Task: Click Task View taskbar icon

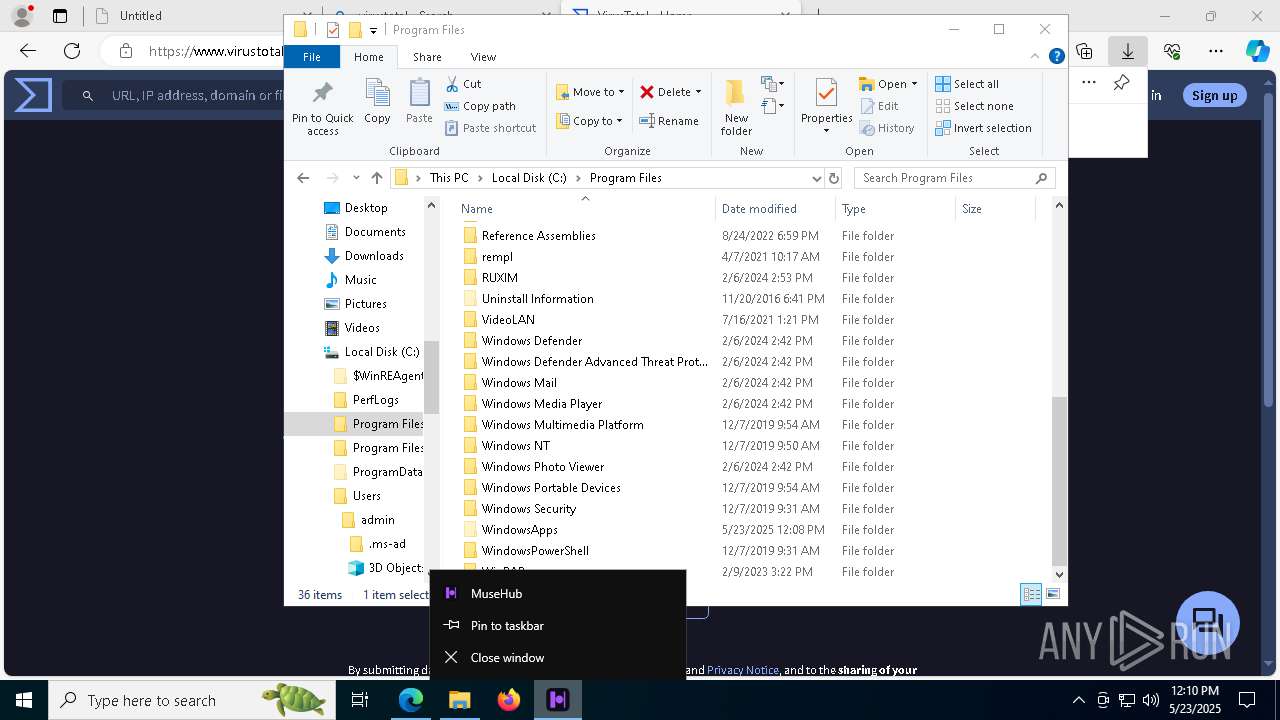Action: [360, 700]
